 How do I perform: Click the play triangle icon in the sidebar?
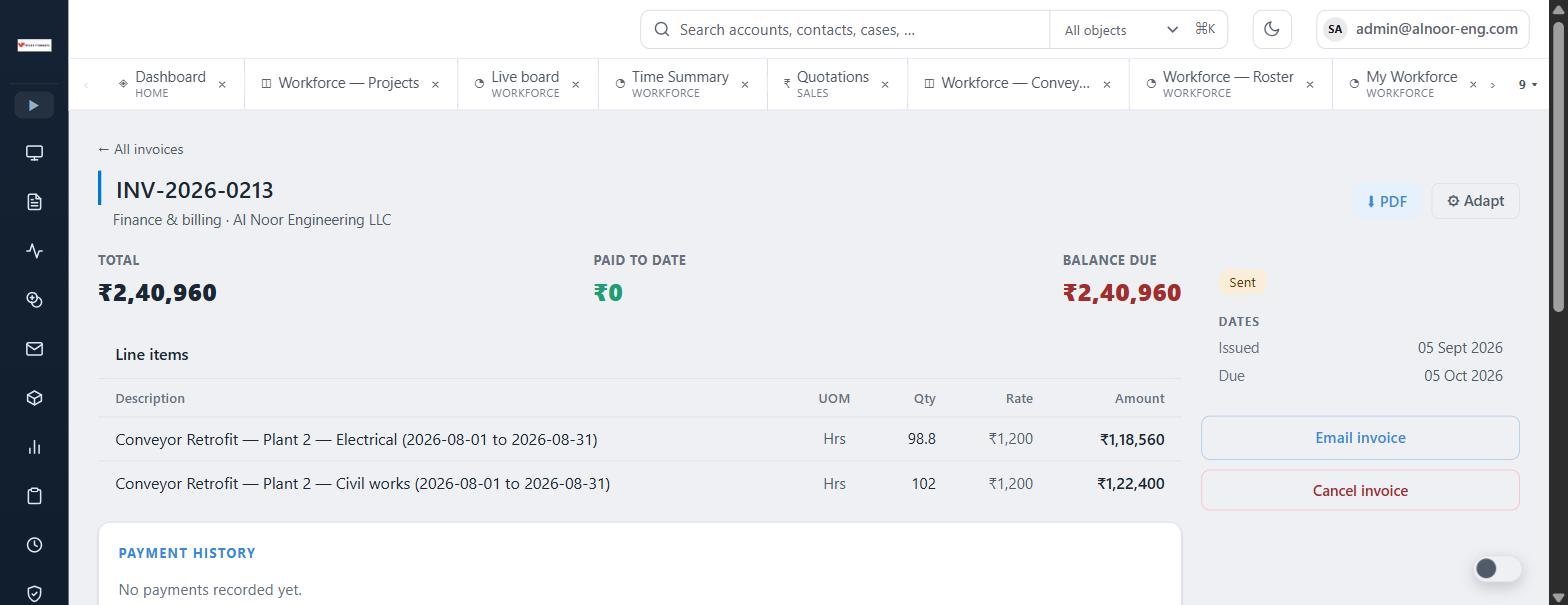[34, 105]
